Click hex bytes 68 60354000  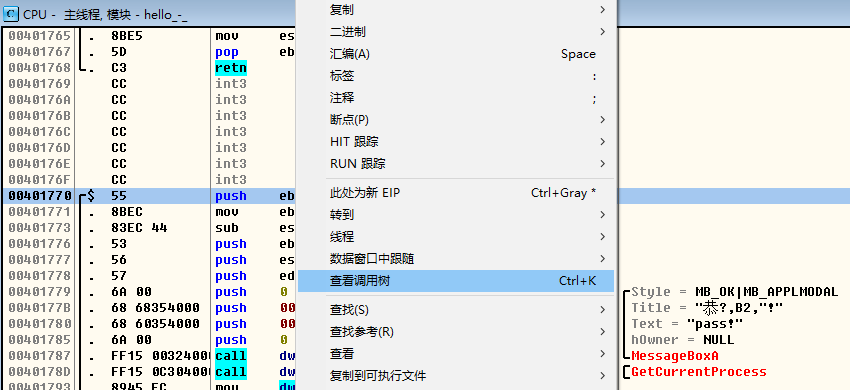[x=156, y=324]
